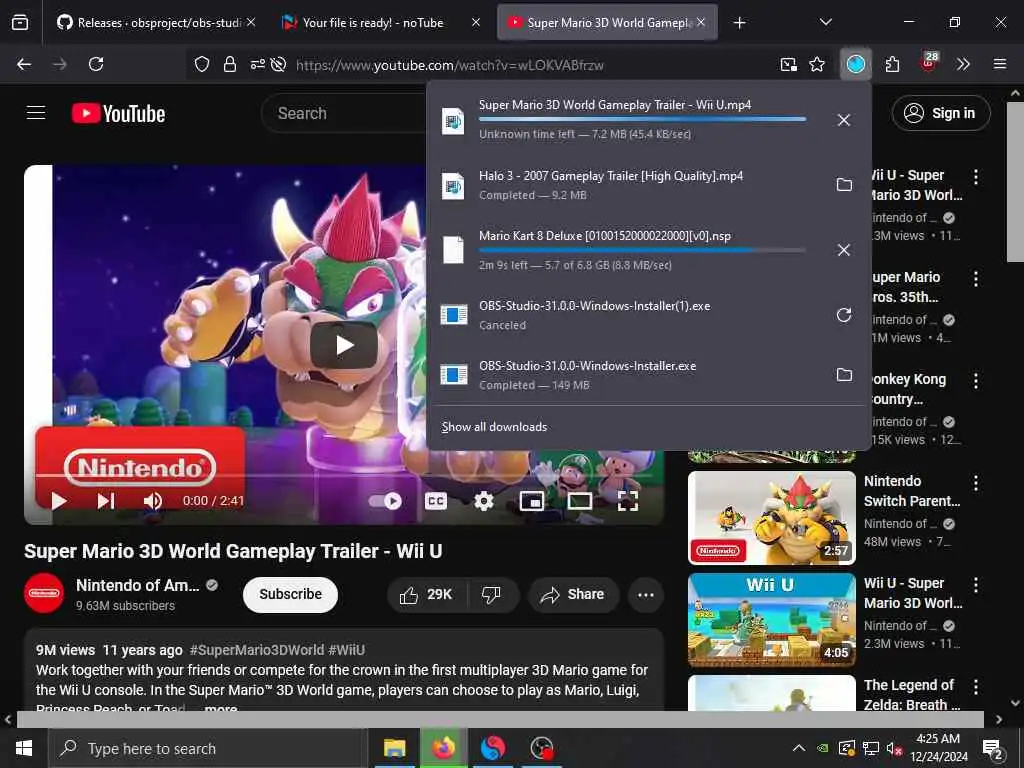Open the Nintendo Switch Parental video thumbnail
This screenshot has height=768, width=1024.
point(772,518)
